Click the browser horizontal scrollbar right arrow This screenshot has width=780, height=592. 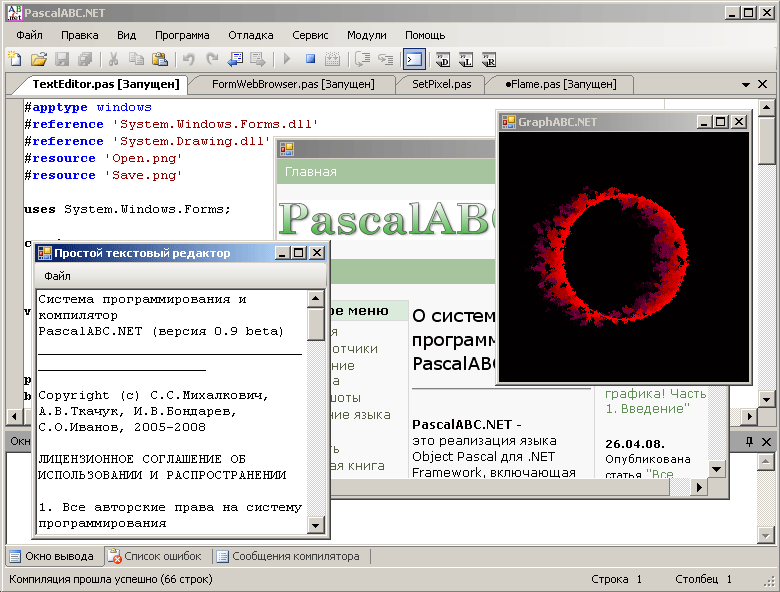(x=699, y=487)
